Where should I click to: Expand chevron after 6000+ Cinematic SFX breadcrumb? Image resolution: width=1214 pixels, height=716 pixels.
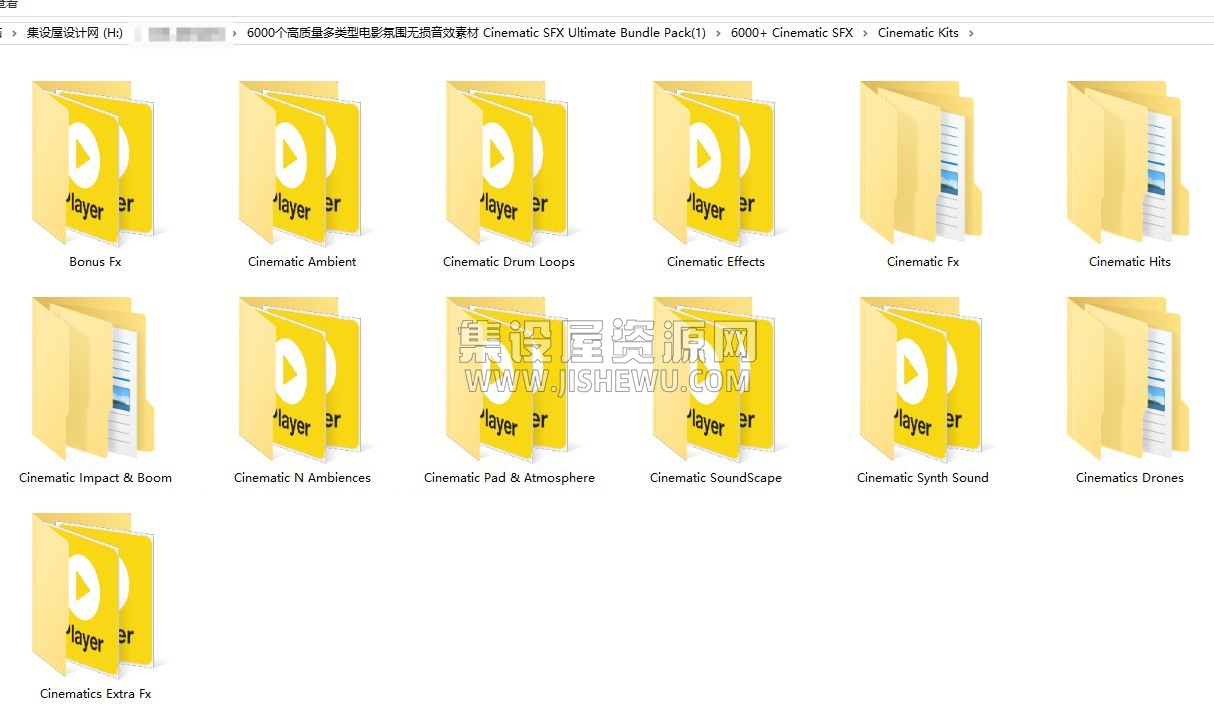(865, 33)
